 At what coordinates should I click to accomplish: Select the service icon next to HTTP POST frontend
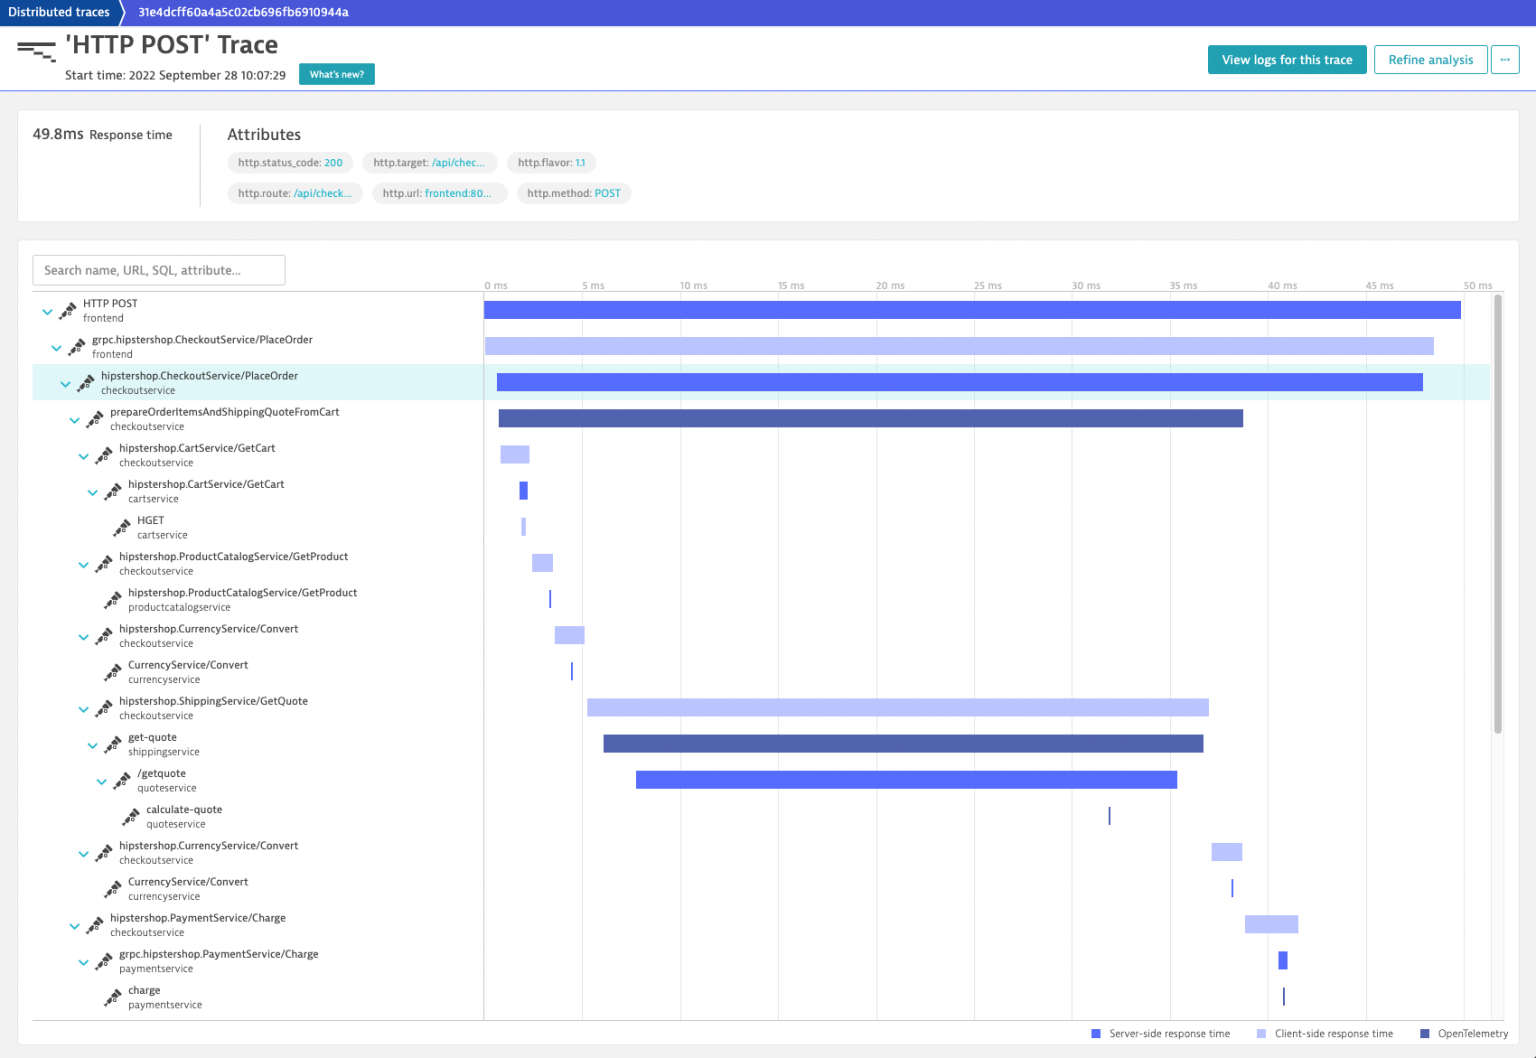click(x=66, y=310)
